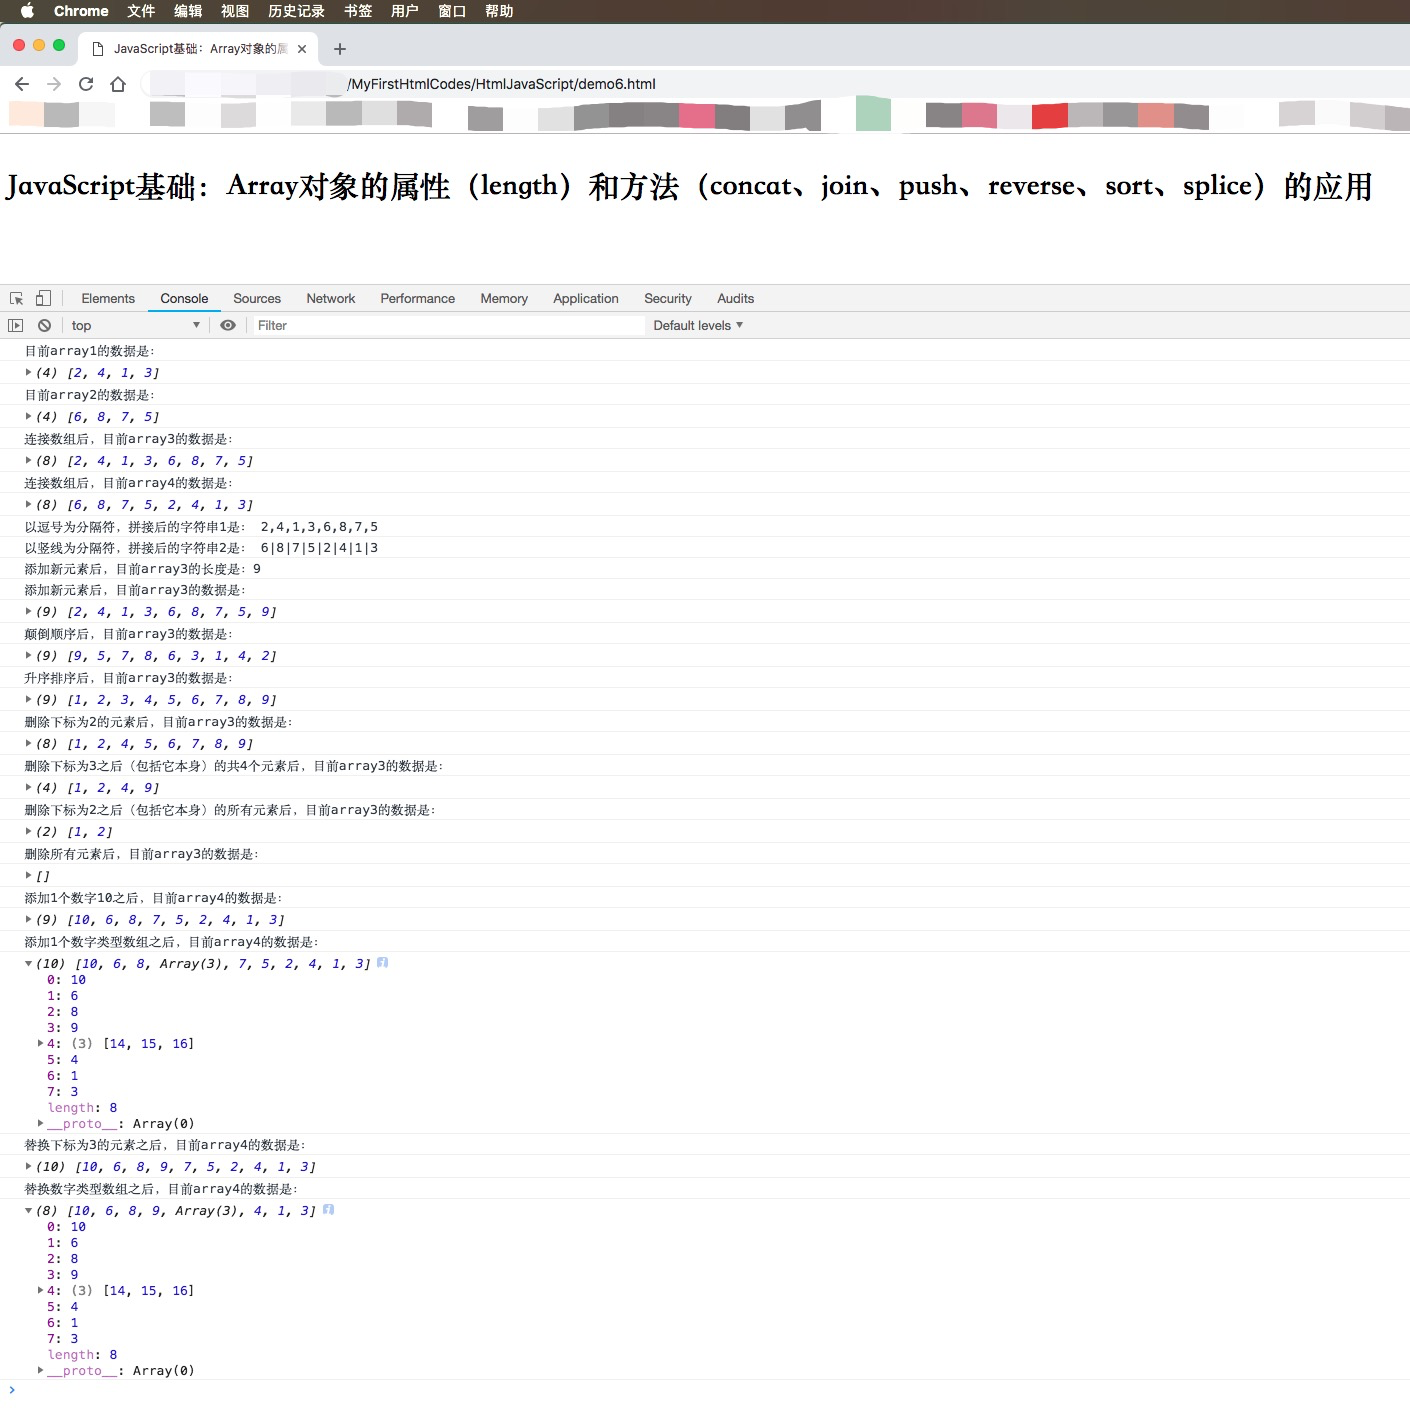Expand the (4) [6, 8, 7, 5] array
This screenshot has height=1411, width=1410.
[28, 416]
